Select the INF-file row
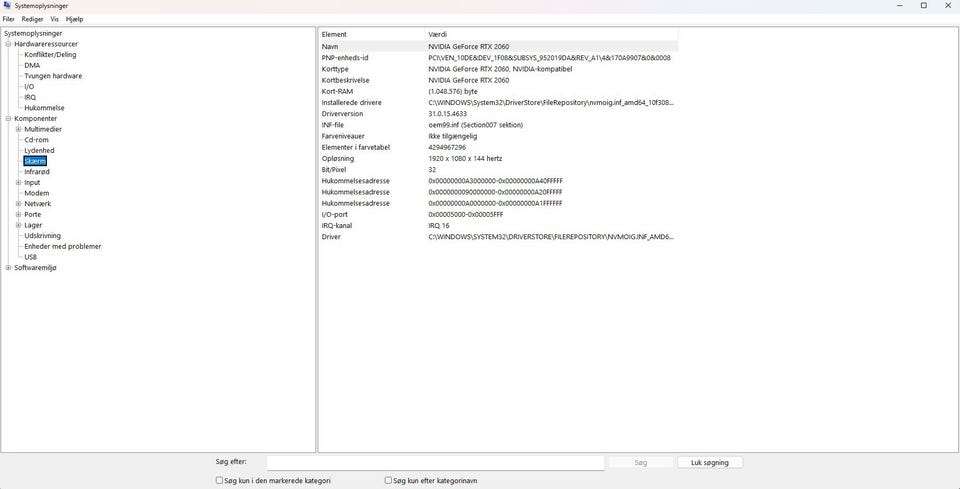This screenshot has height=489, width=960. [x=498, y=125]
